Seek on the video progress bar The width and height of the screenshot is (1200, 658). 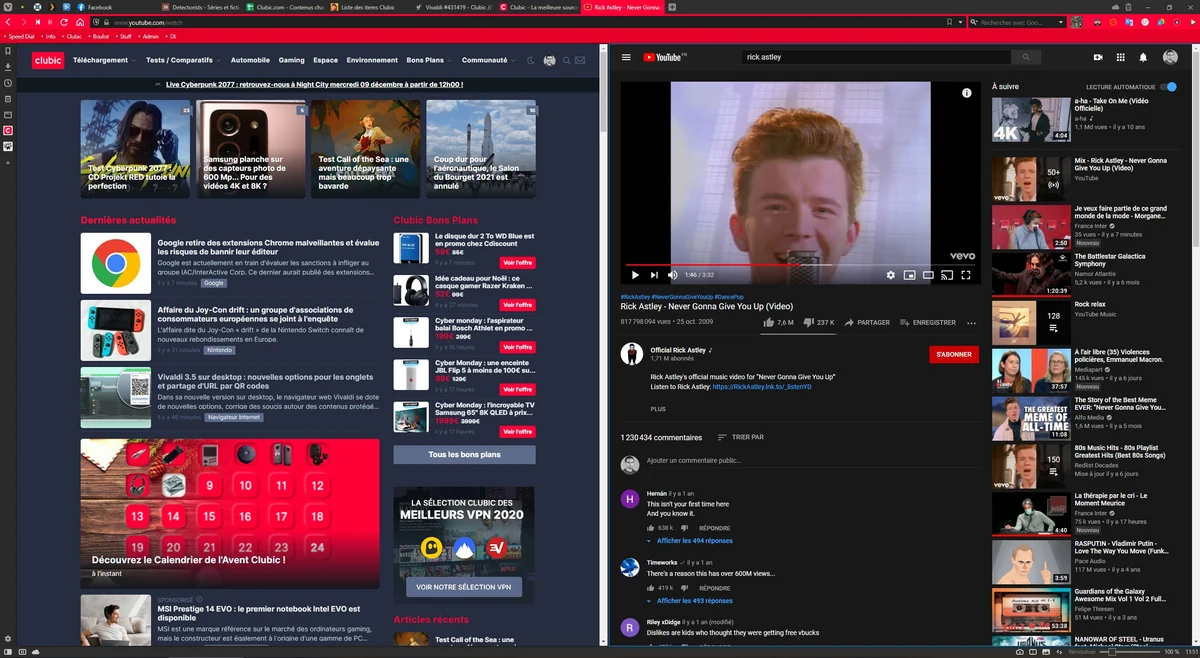pyautogui.click(x=800, y=264)
